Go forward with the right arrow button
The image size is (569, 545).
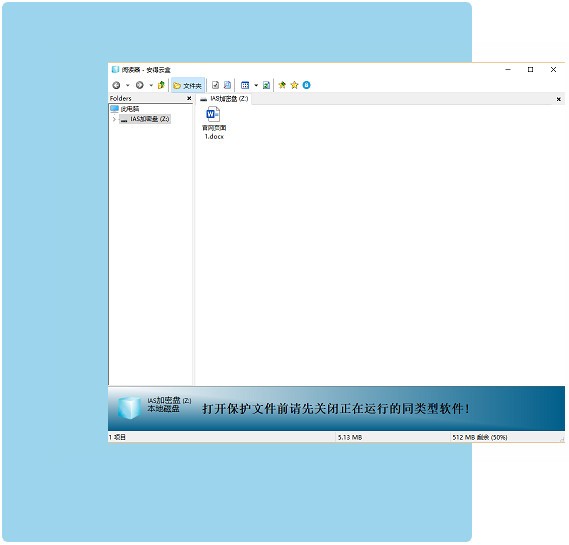[x=139, y=85]
